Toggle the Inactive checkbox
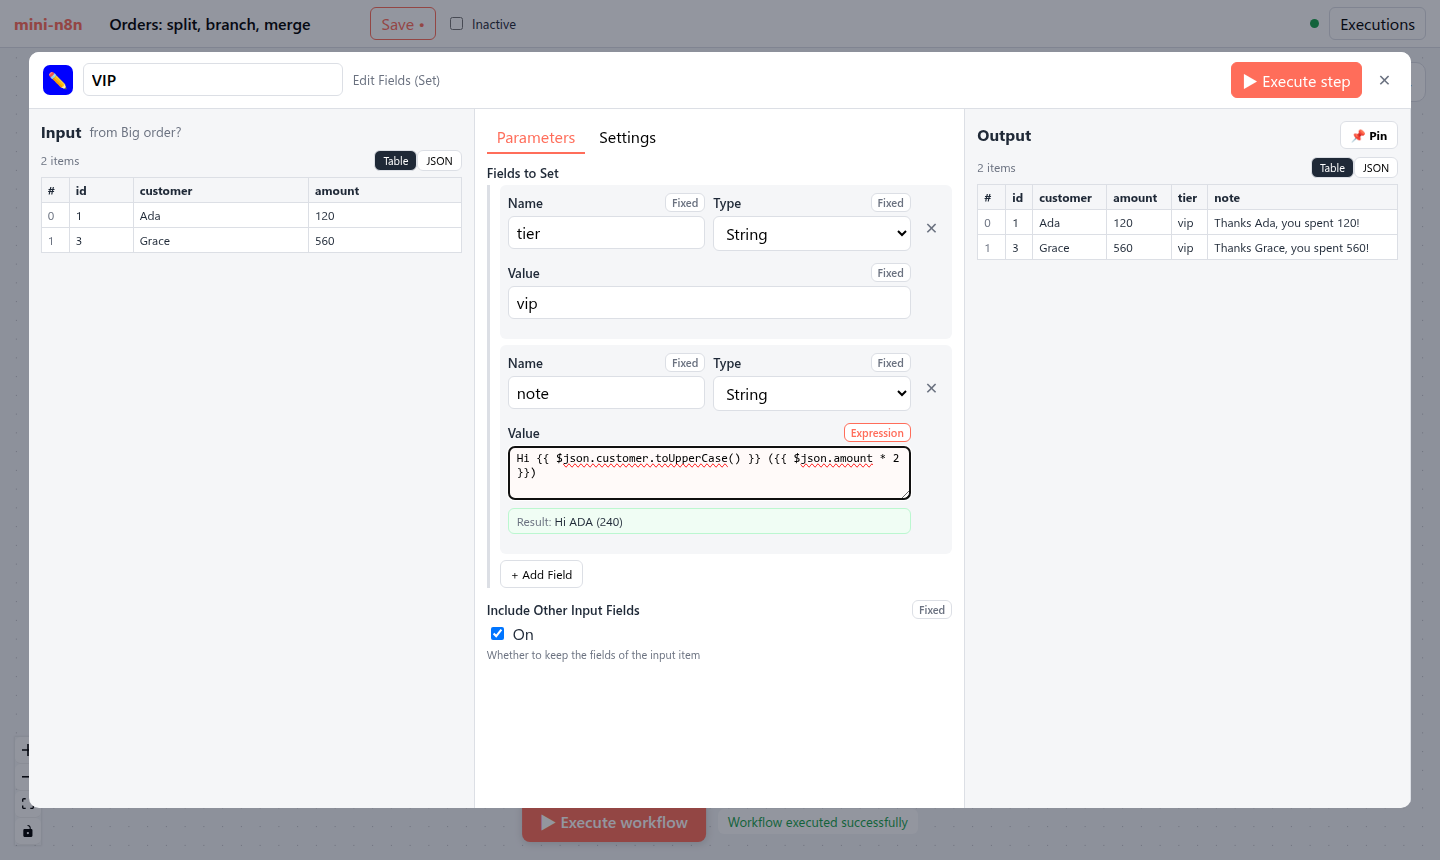 pos(456,24)
